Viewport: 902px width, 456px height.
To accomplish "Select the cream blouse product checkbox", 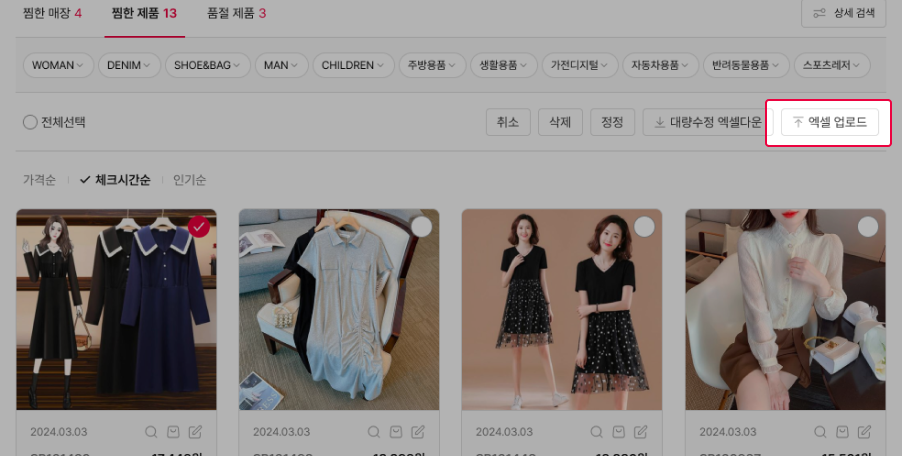I will [x=867, y=227].
